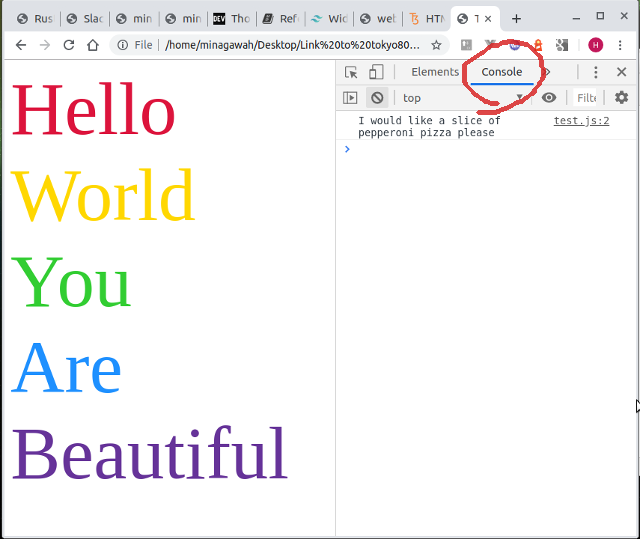The image size is (640, 539).
Task: Open console settings gear
Action: coord(621,98)
